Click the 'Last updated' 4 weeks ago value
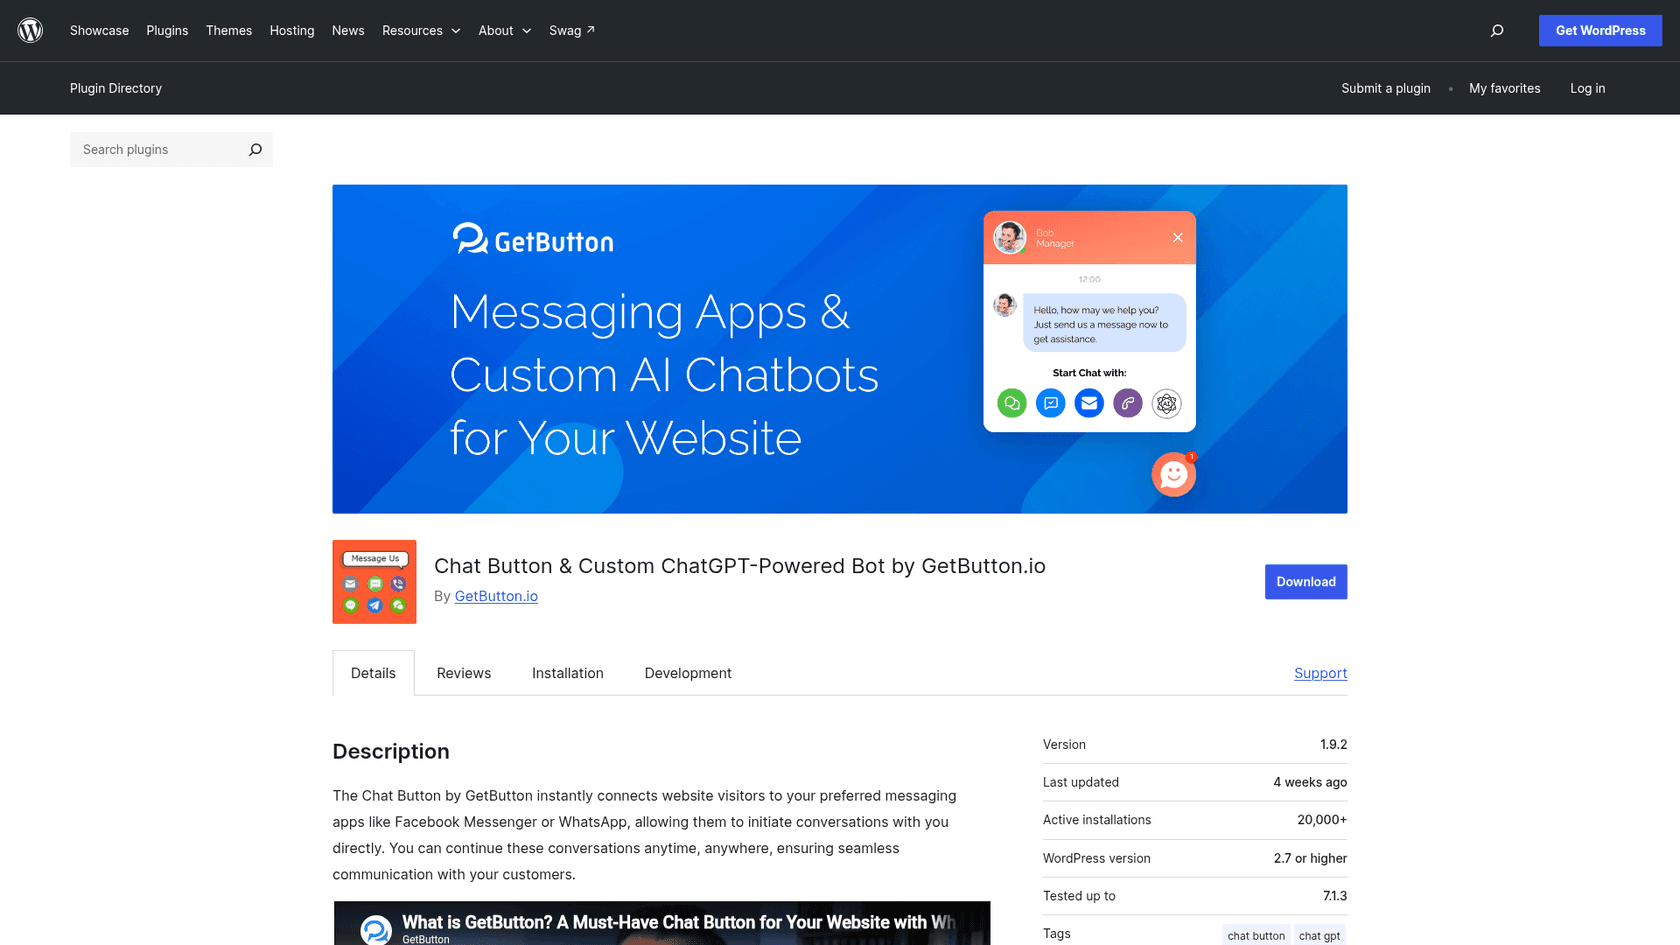 tap(1310, 782)
